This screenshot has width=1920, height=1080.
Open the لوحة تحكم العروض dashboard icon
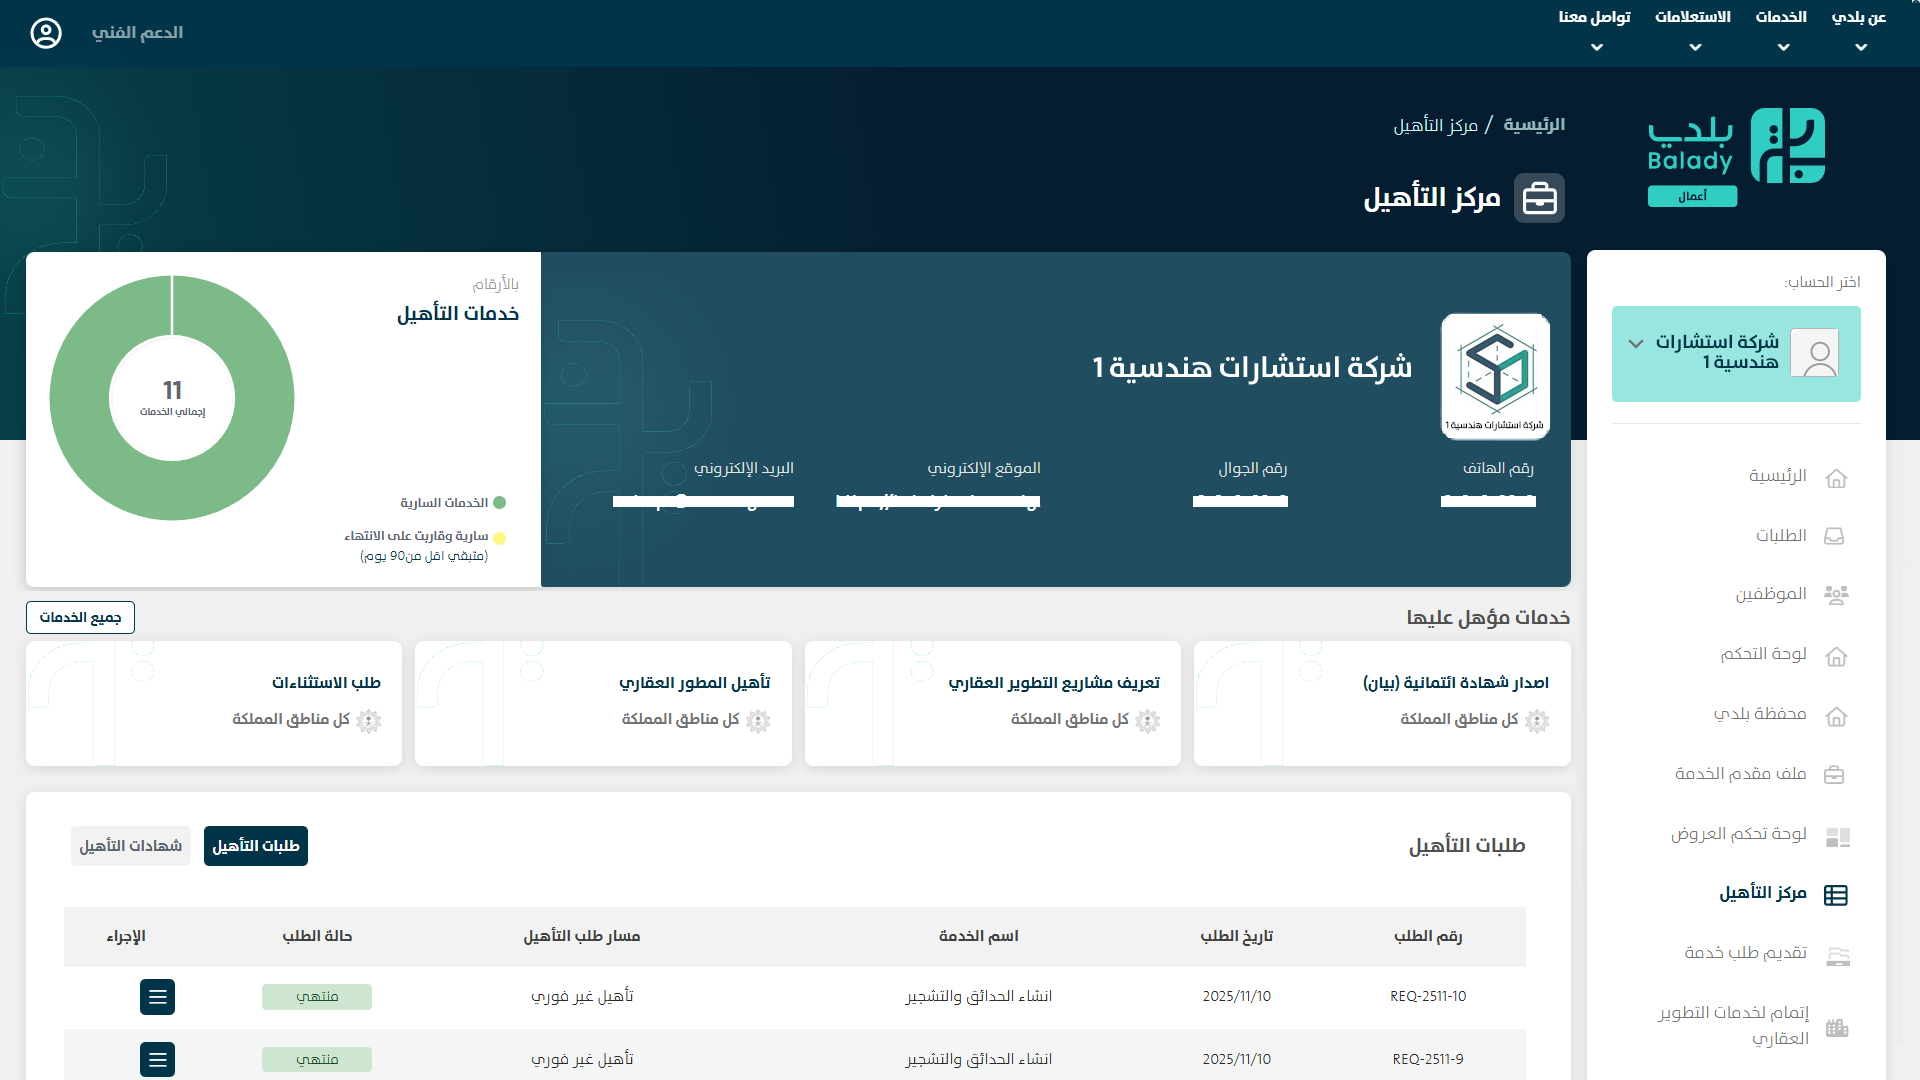click(x=1837, y=836)
